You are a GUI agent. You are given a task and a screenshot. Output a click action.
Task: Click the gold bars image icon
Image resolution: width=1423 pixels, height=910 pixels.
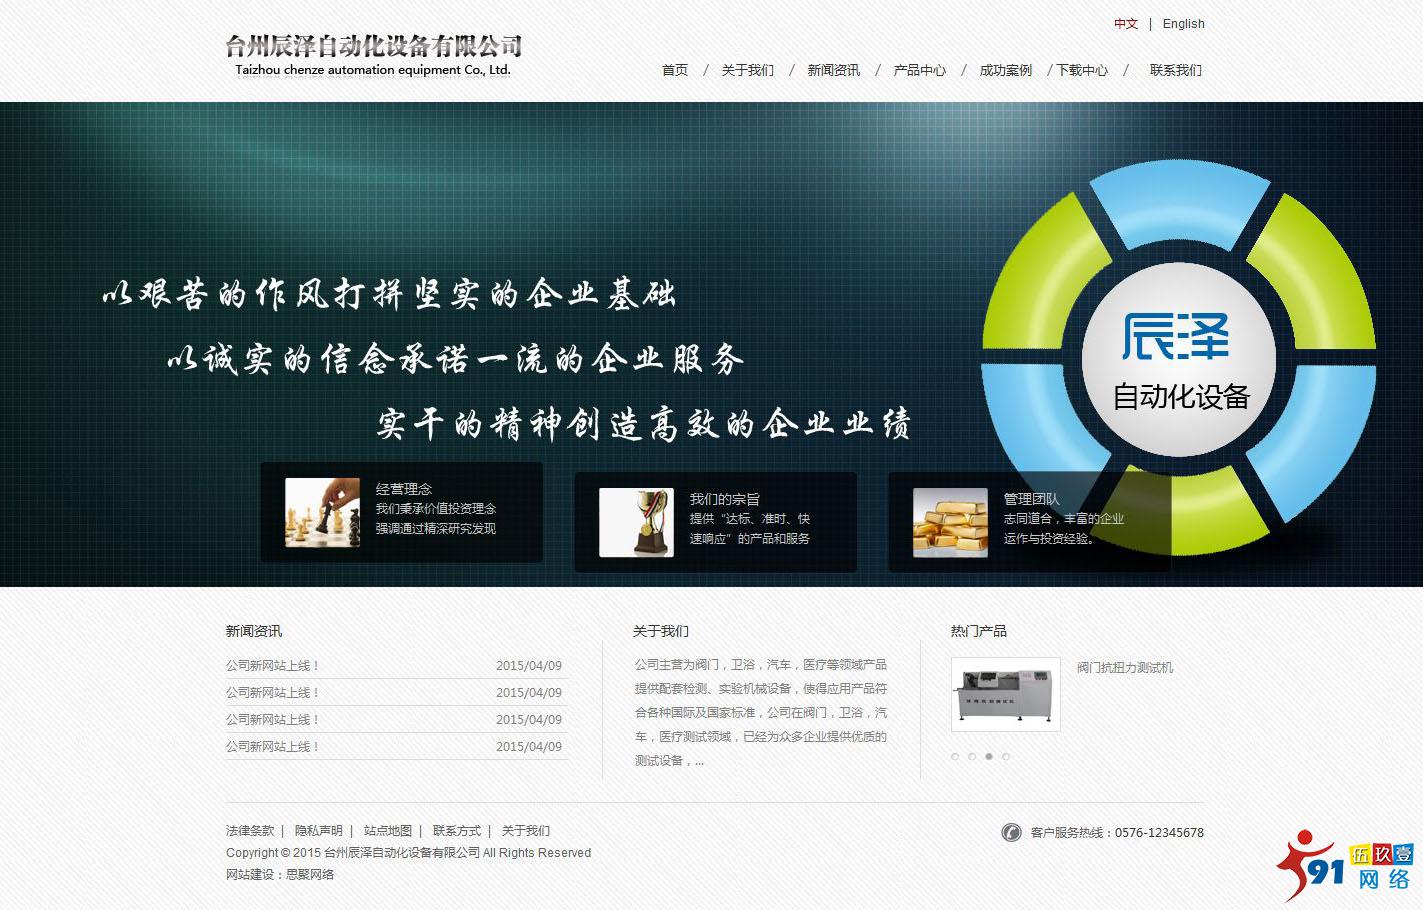[x=950, y=522]
